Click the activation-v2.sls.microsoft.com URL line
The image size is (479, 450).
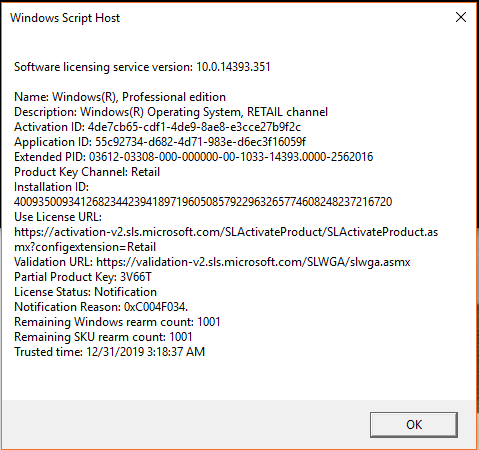tap(226, 232)
